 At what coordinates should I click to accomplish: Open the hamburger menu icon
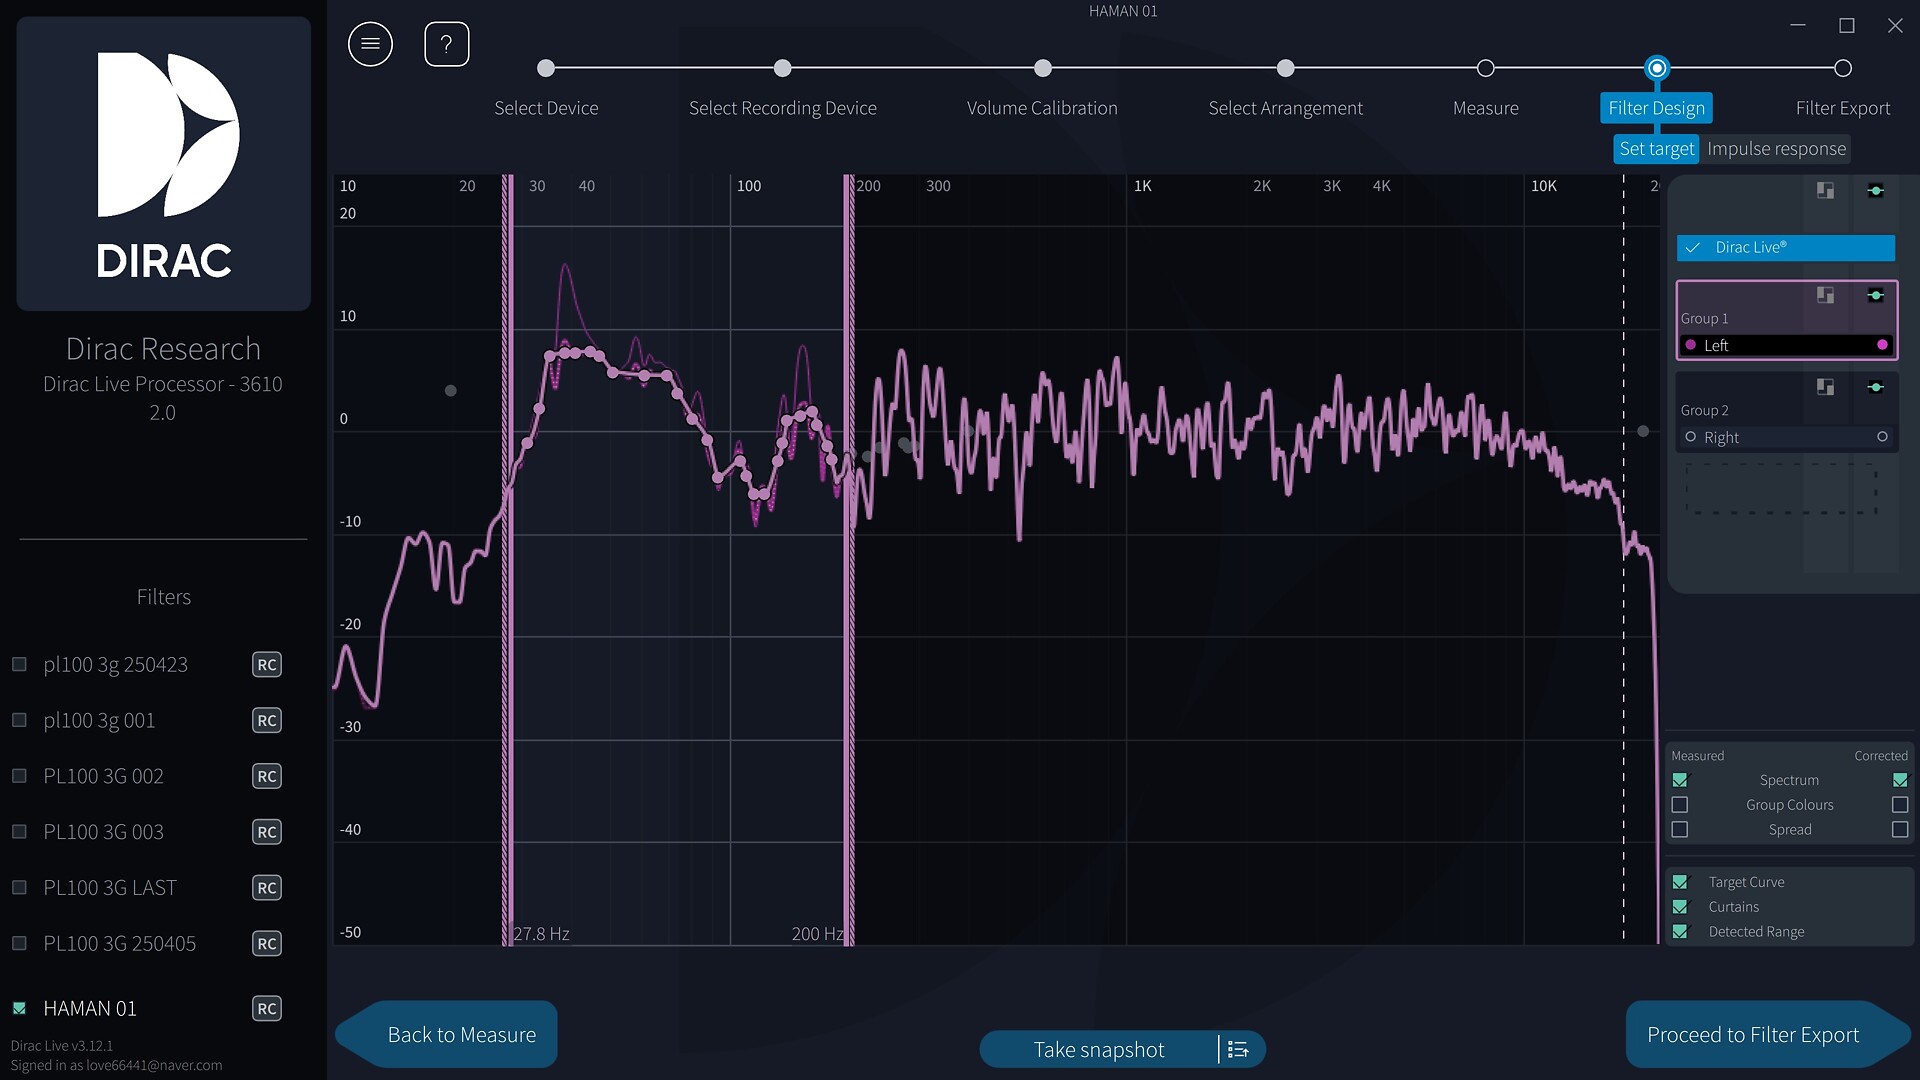pyautogui.click(x=370, y=44)
